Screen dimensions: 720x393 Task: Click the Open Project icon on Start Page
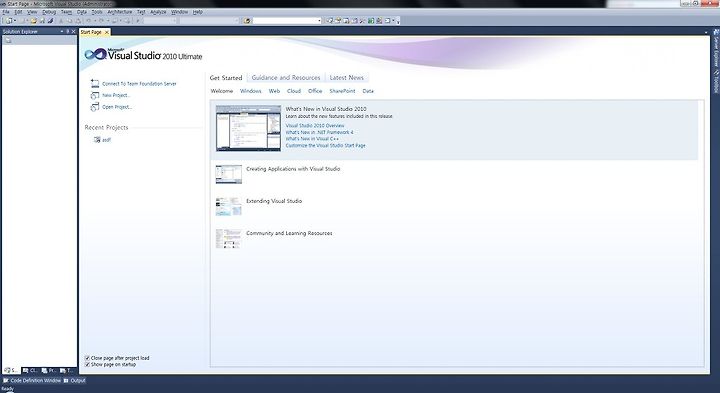[x=95, y=107]
